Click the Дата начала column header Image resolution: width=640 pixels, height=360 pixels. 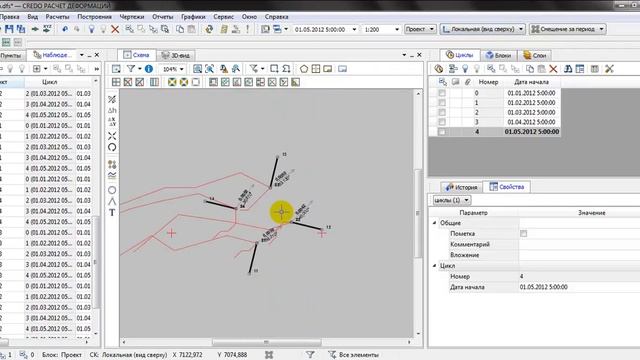531,82
